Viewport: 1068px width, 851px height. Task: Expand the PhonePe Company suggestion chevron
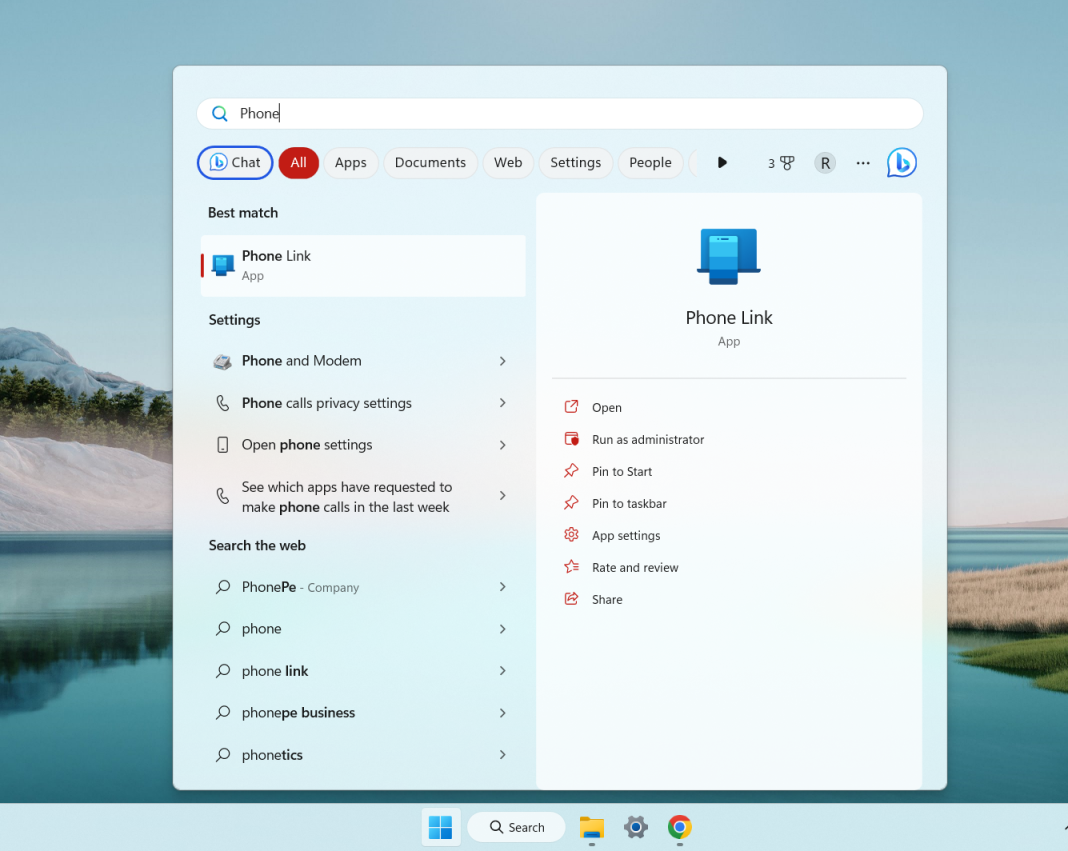pyautogui.click(x=503, y=587)
